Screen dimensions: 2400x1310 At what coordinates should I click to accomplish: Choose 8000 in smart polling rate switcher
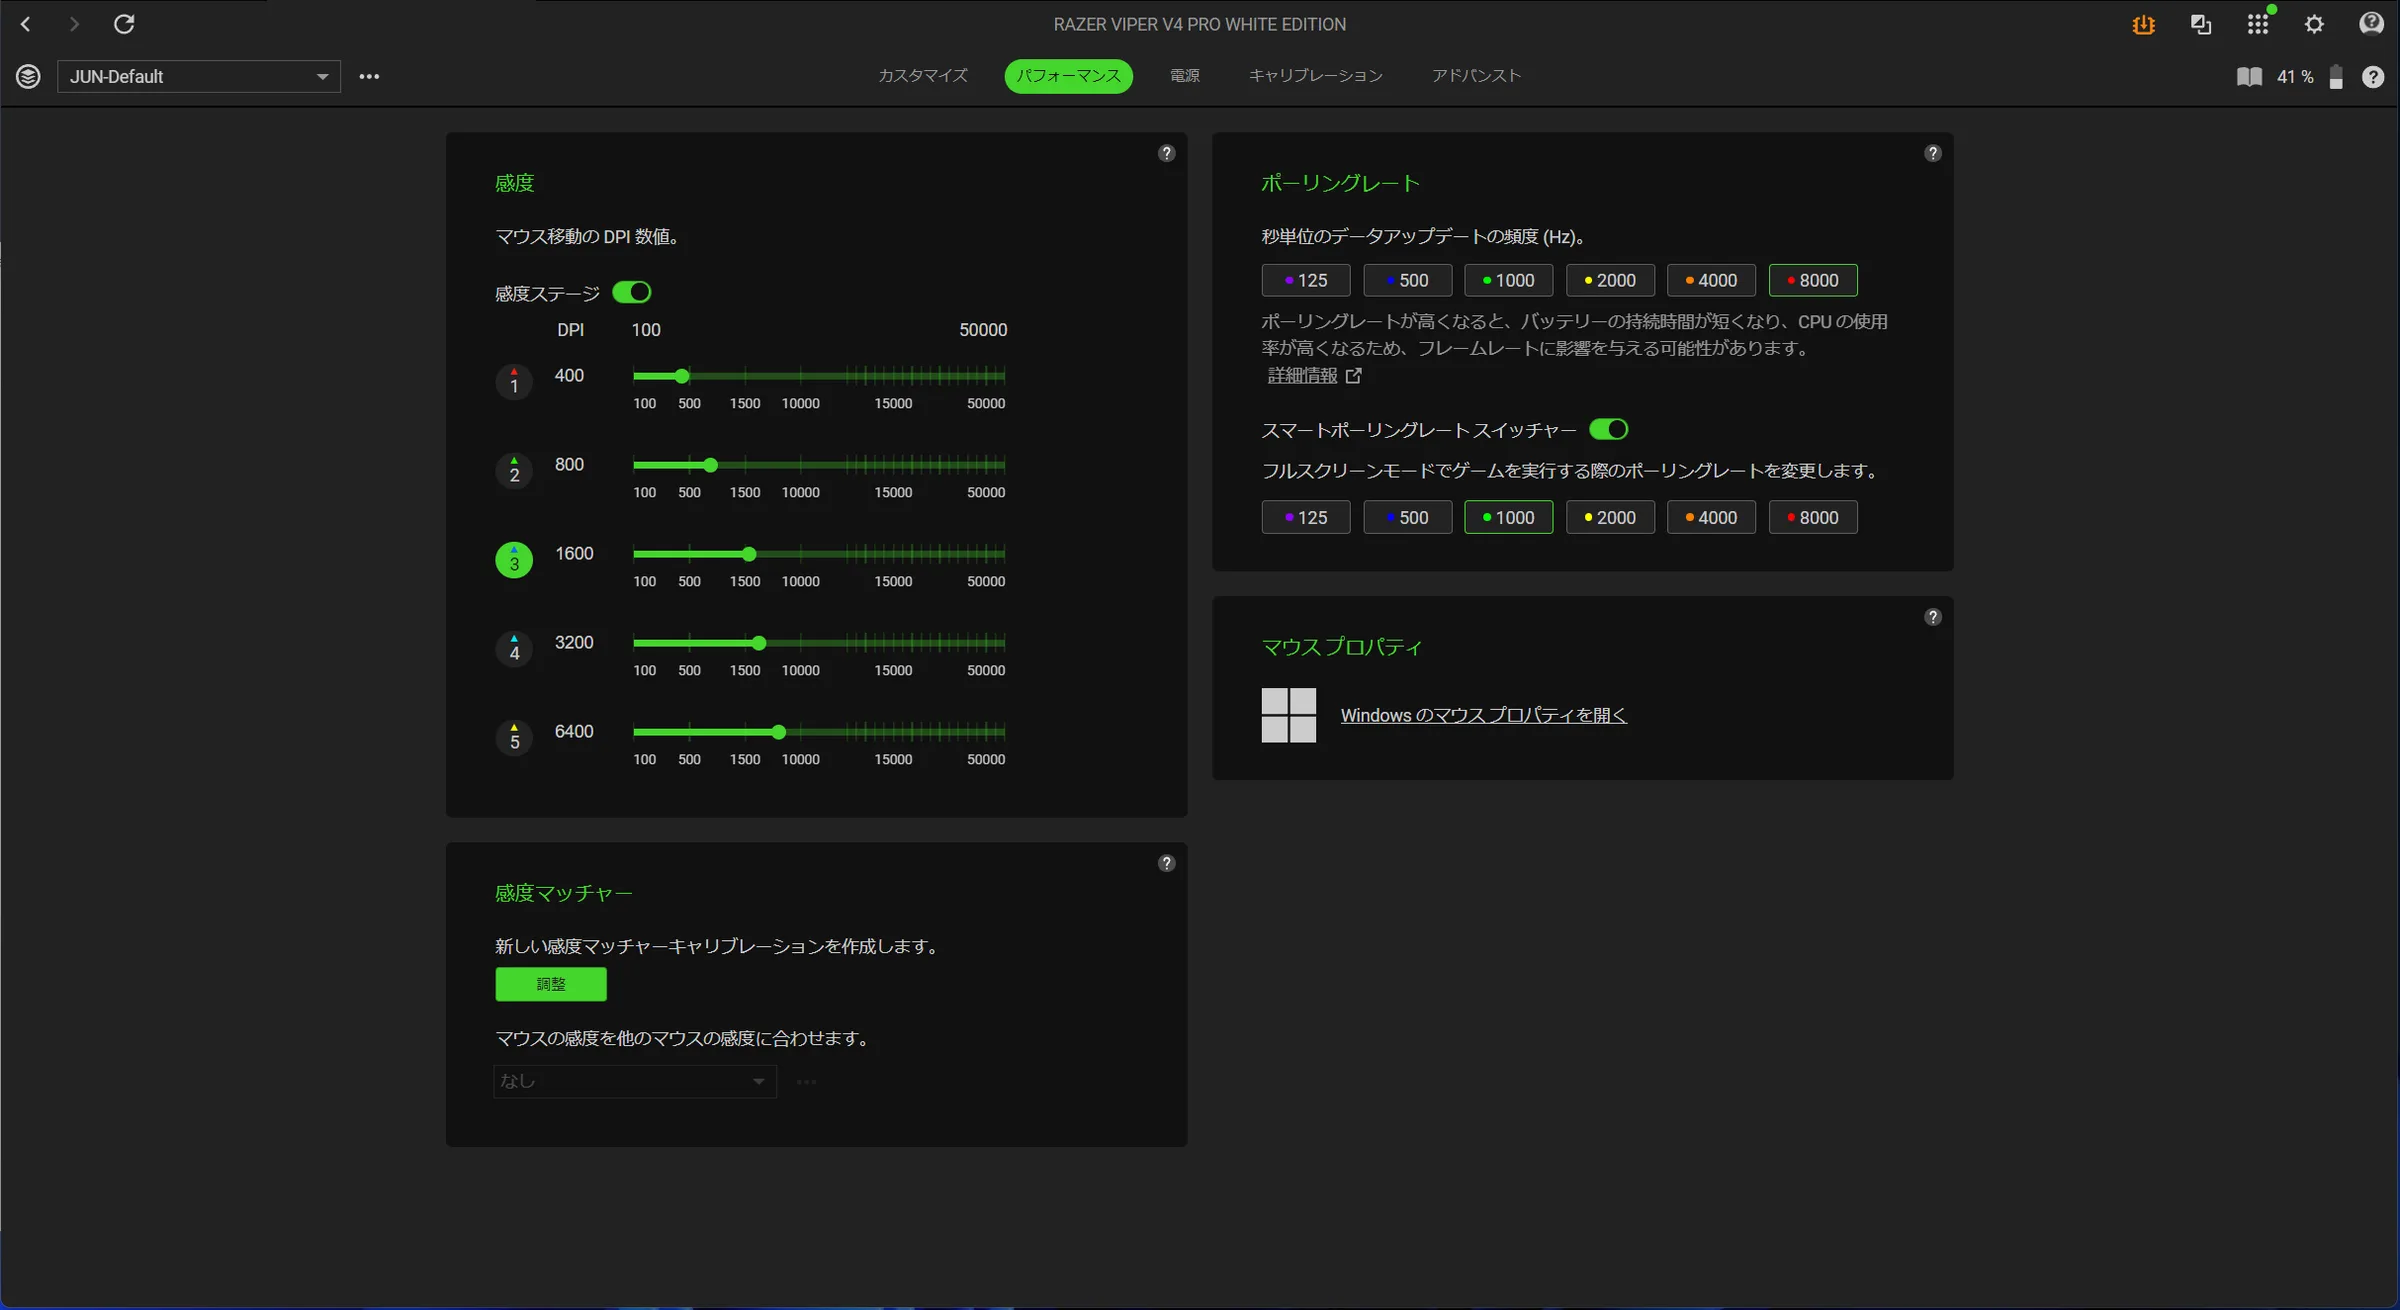tap(1813, 517)
